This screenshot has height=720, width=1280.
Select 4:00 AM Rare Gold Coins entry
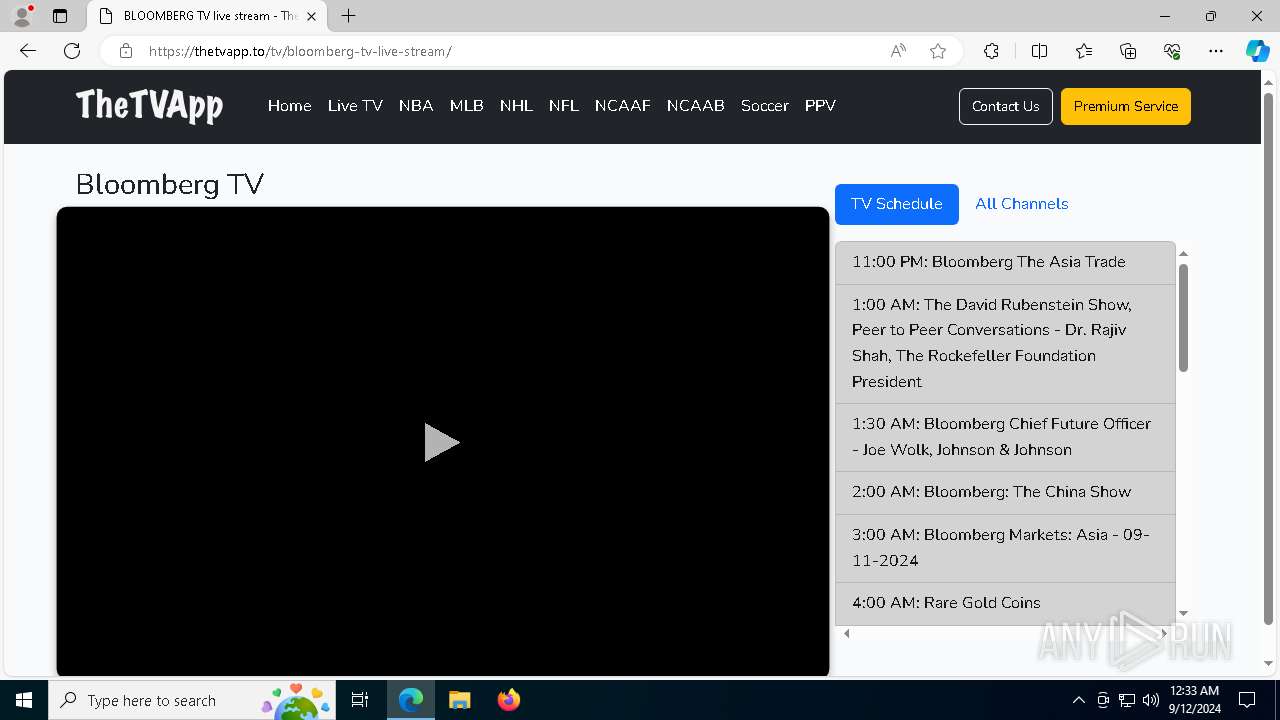pyautogui.click(x=1005, y=603)
